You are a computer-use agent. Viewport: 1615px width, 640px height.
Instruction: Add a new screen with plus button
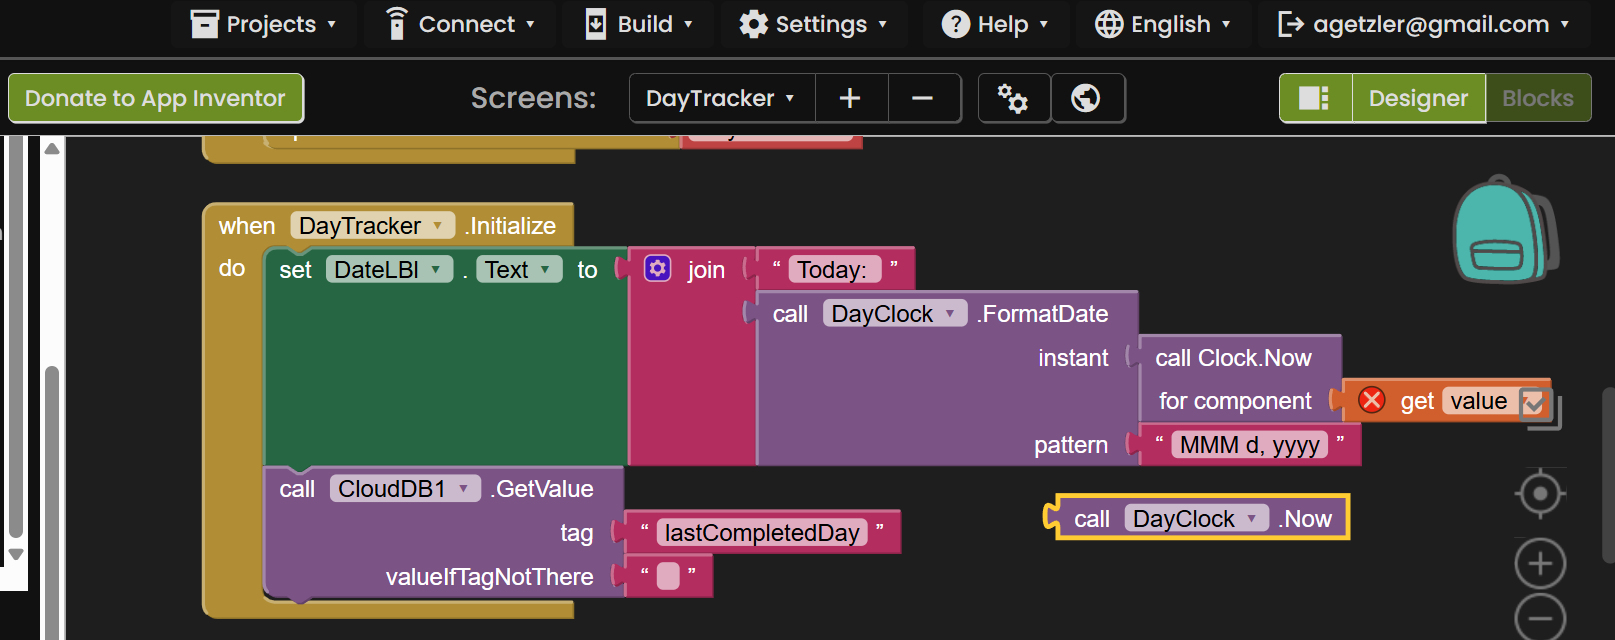coord(850,98)
